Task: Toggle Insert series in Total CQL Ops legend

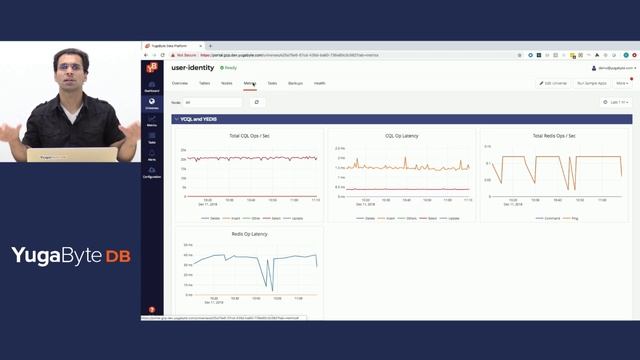Action: [x=231, y=218]
